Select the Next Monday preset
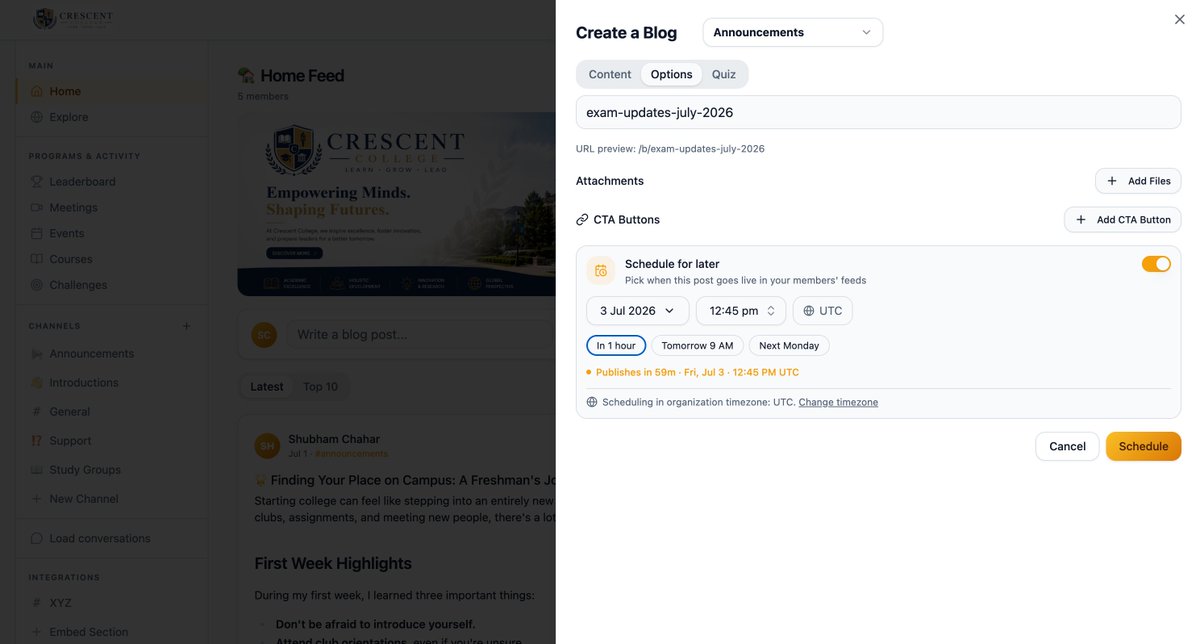This screenshot has height=644, width=1200. pos(789,346)
